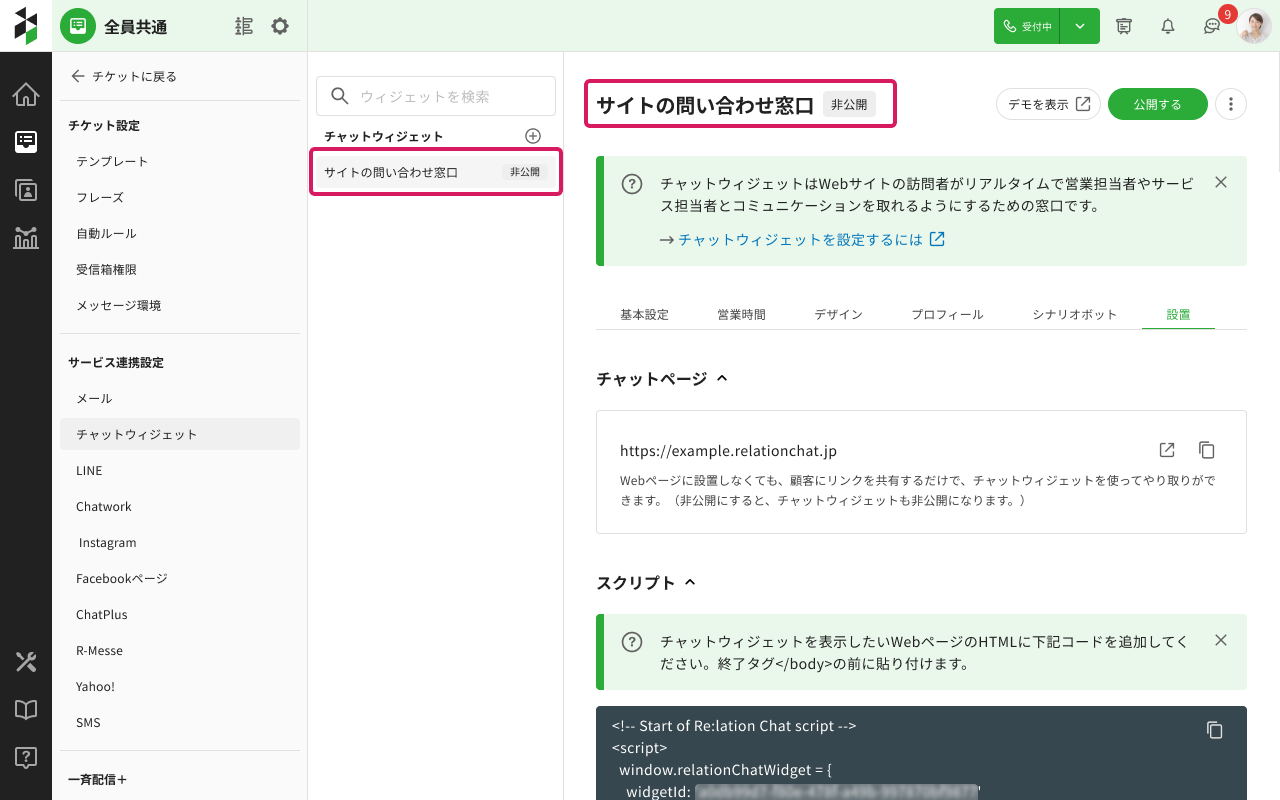Viewport: 1280px width, 800px height.
Task: Open the 受付中 status dropdown arrow
Action: (1080, 27)
